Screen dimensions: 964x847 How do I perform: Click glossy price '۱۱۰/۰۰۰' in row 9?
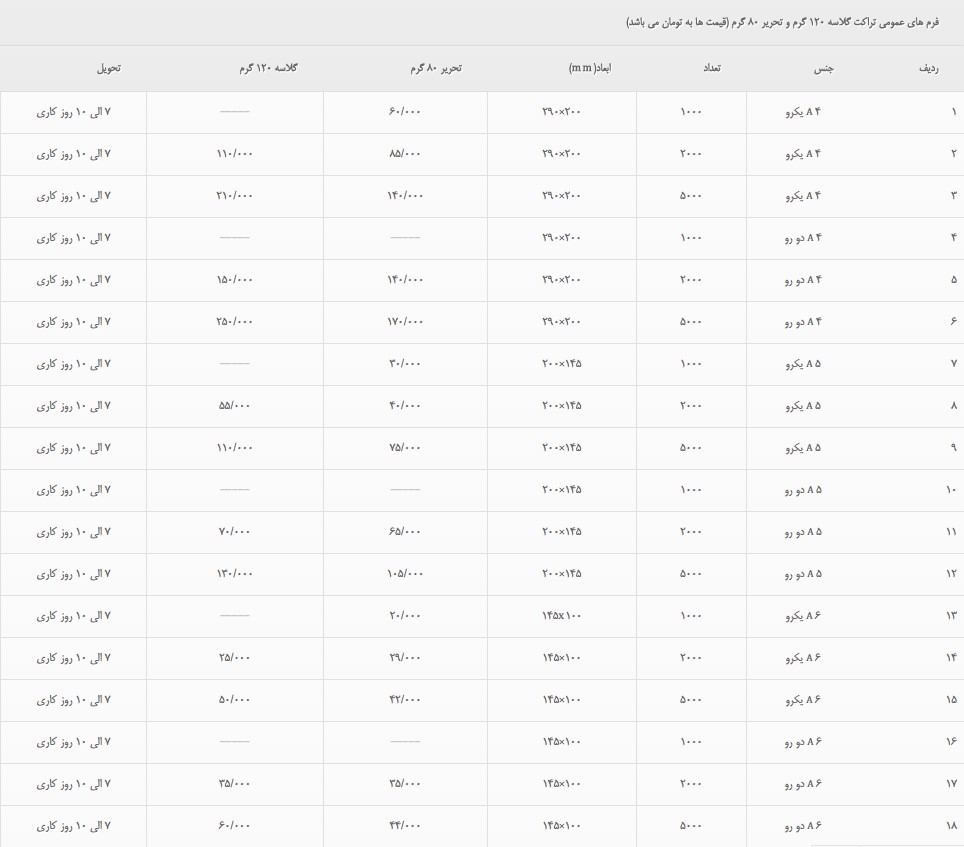(x=234, y=447)
